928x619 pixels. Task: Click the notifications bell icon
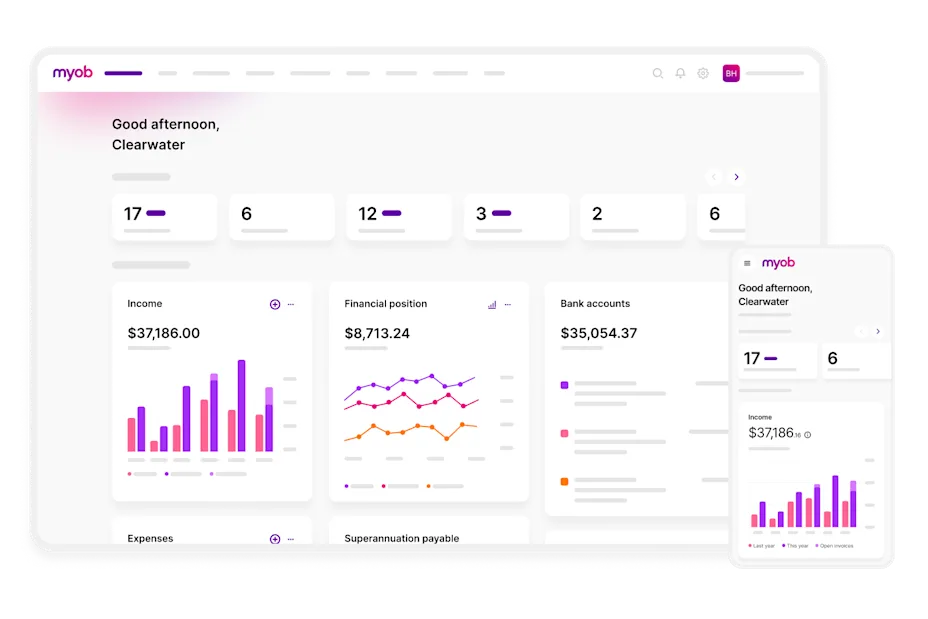pos(679,73)
